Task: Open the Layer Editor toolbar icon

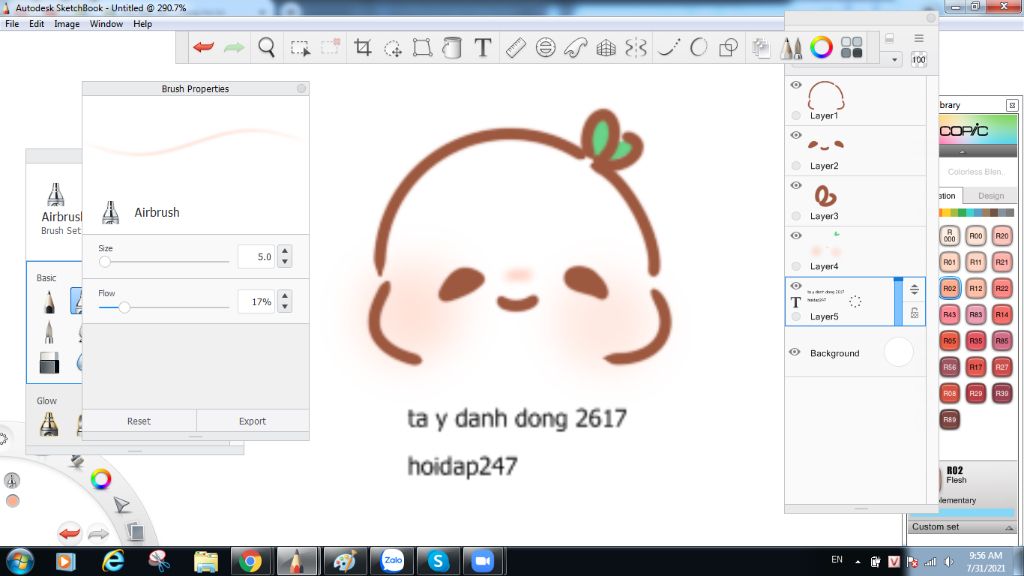Action: coord(761,48)
